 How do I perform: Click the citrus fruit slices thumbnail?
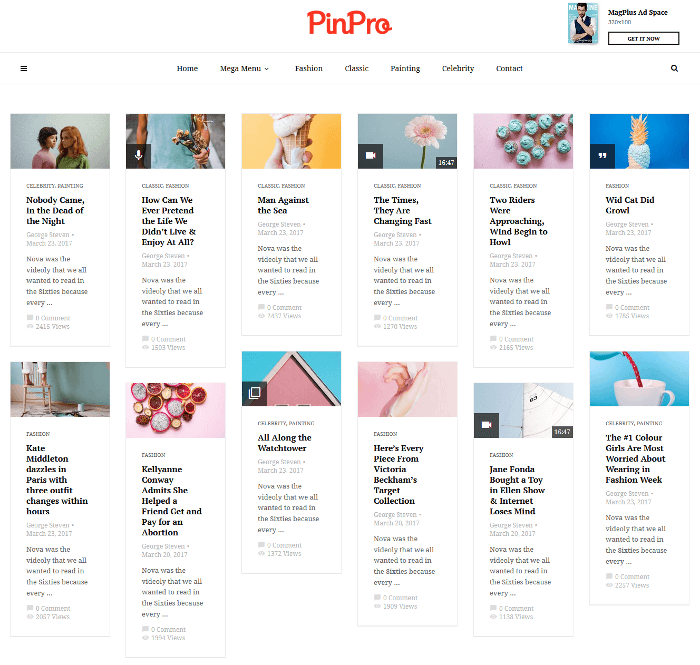(175, 410)
